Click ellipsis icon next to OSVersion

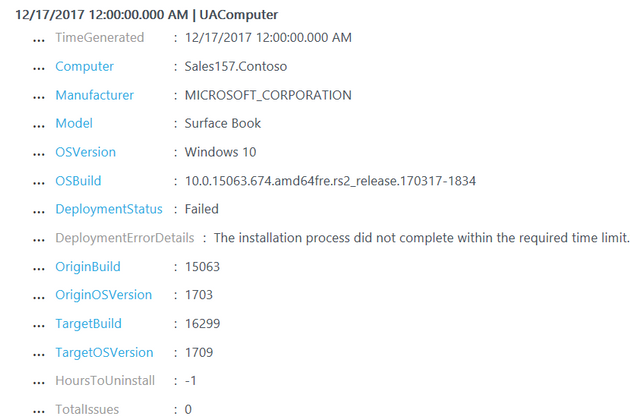(x=39, y=155)
